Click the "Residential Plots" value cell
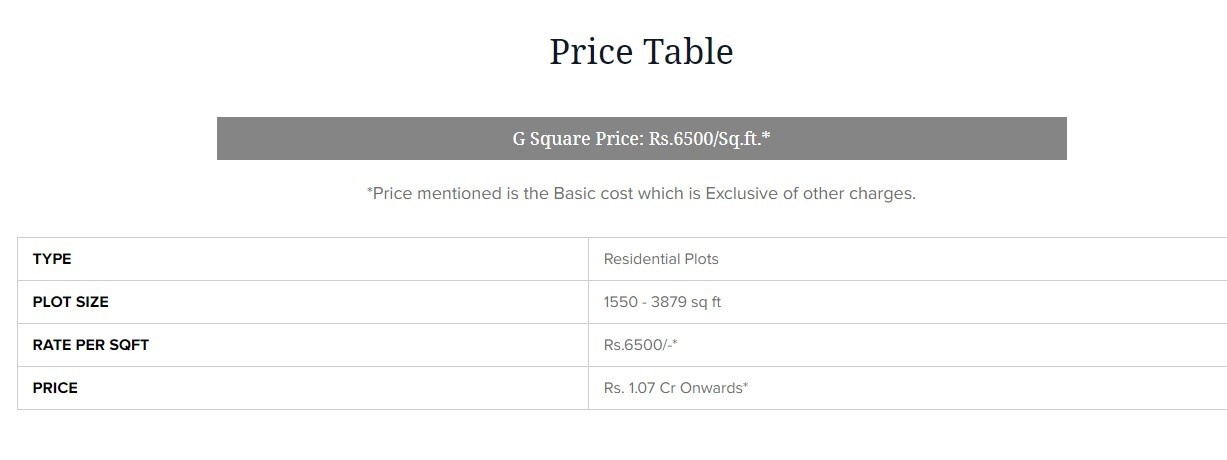Viewport: 1227px width, 460px height. [661, 259]
